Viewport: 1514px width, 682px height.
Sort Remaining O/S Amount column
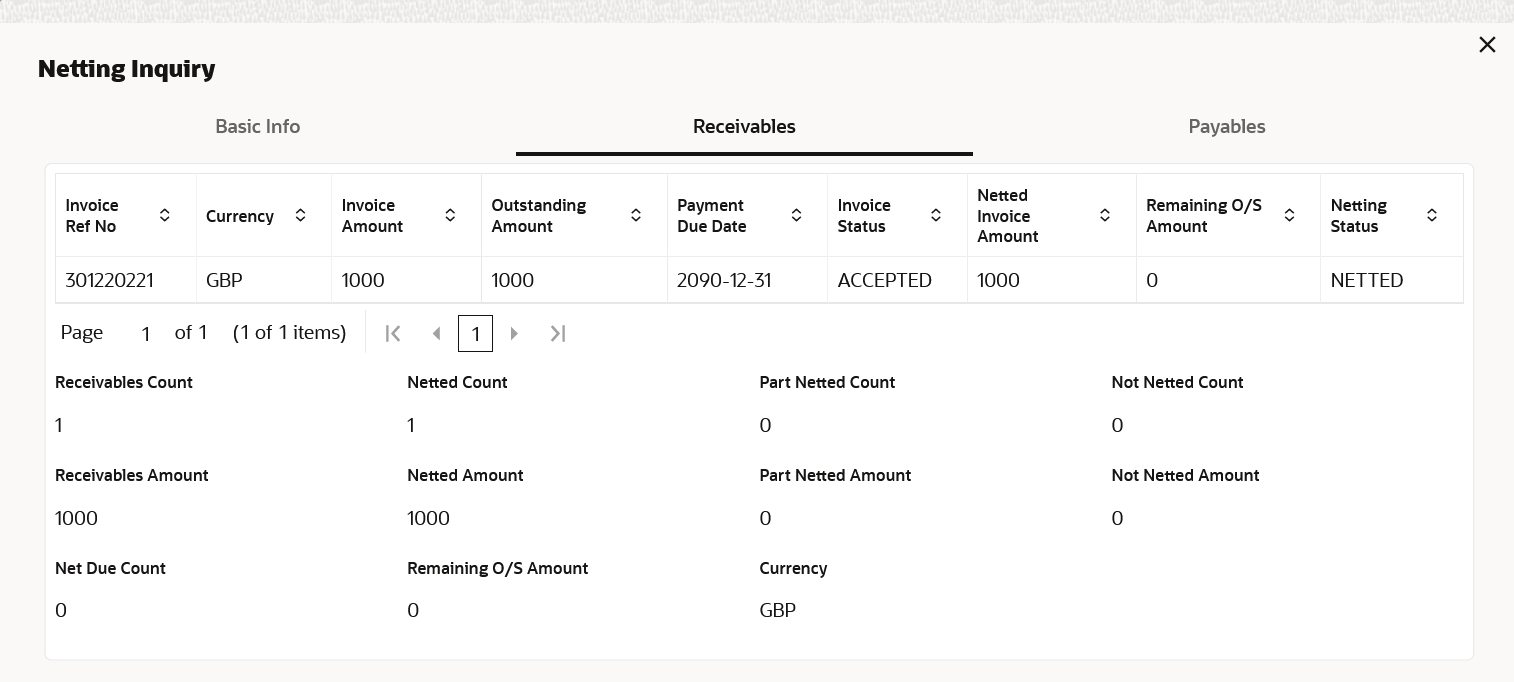click(1289, 216)
